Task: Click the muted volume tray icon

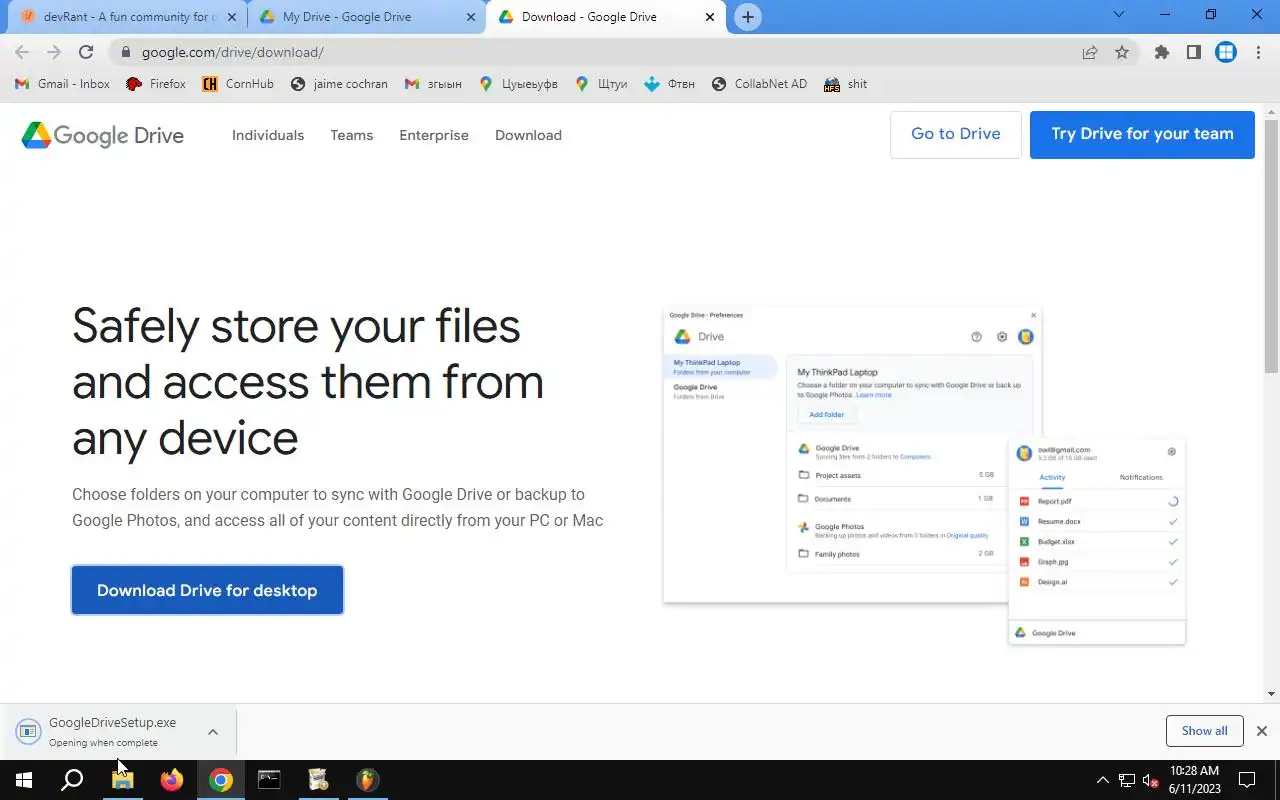Action: (1151, 780)
